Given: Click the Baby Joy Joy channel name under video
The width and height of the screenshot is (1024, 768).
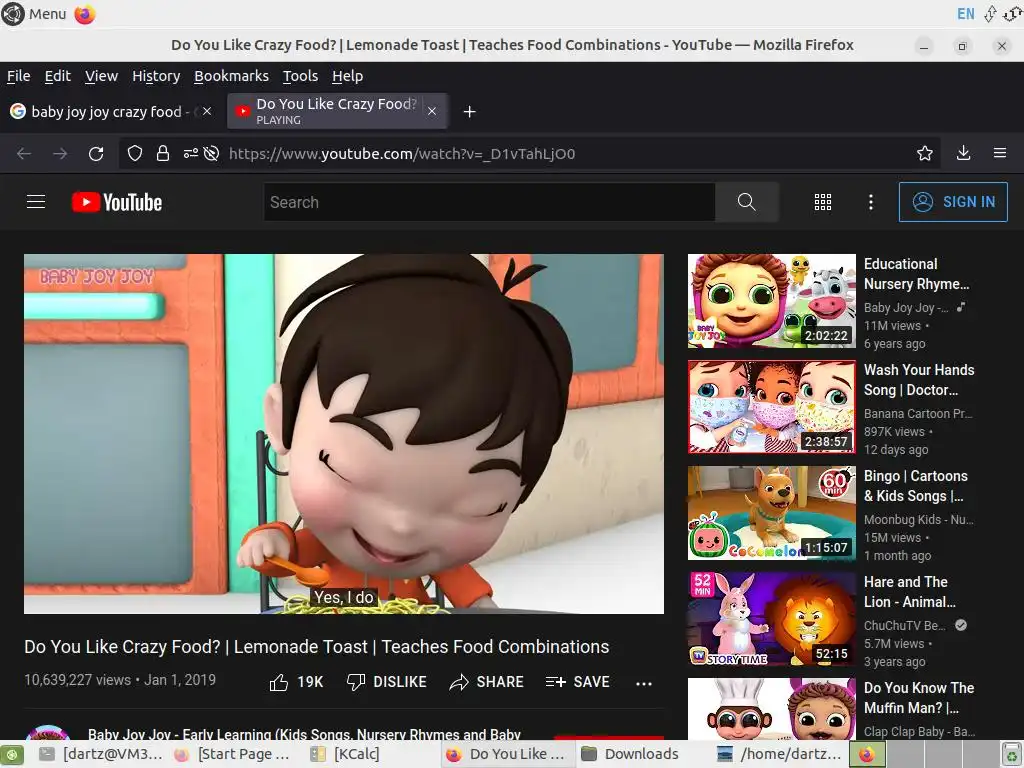Looking at the screenshot, I should (x=304, y=733).
